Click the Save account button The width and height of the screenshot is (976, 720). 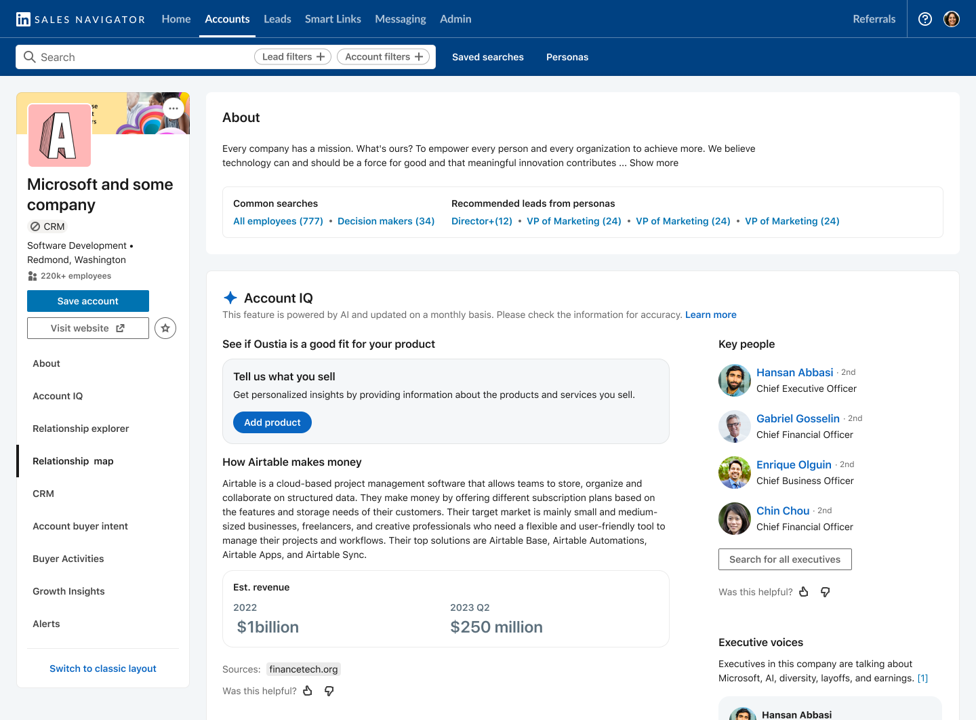click(88, 301)
